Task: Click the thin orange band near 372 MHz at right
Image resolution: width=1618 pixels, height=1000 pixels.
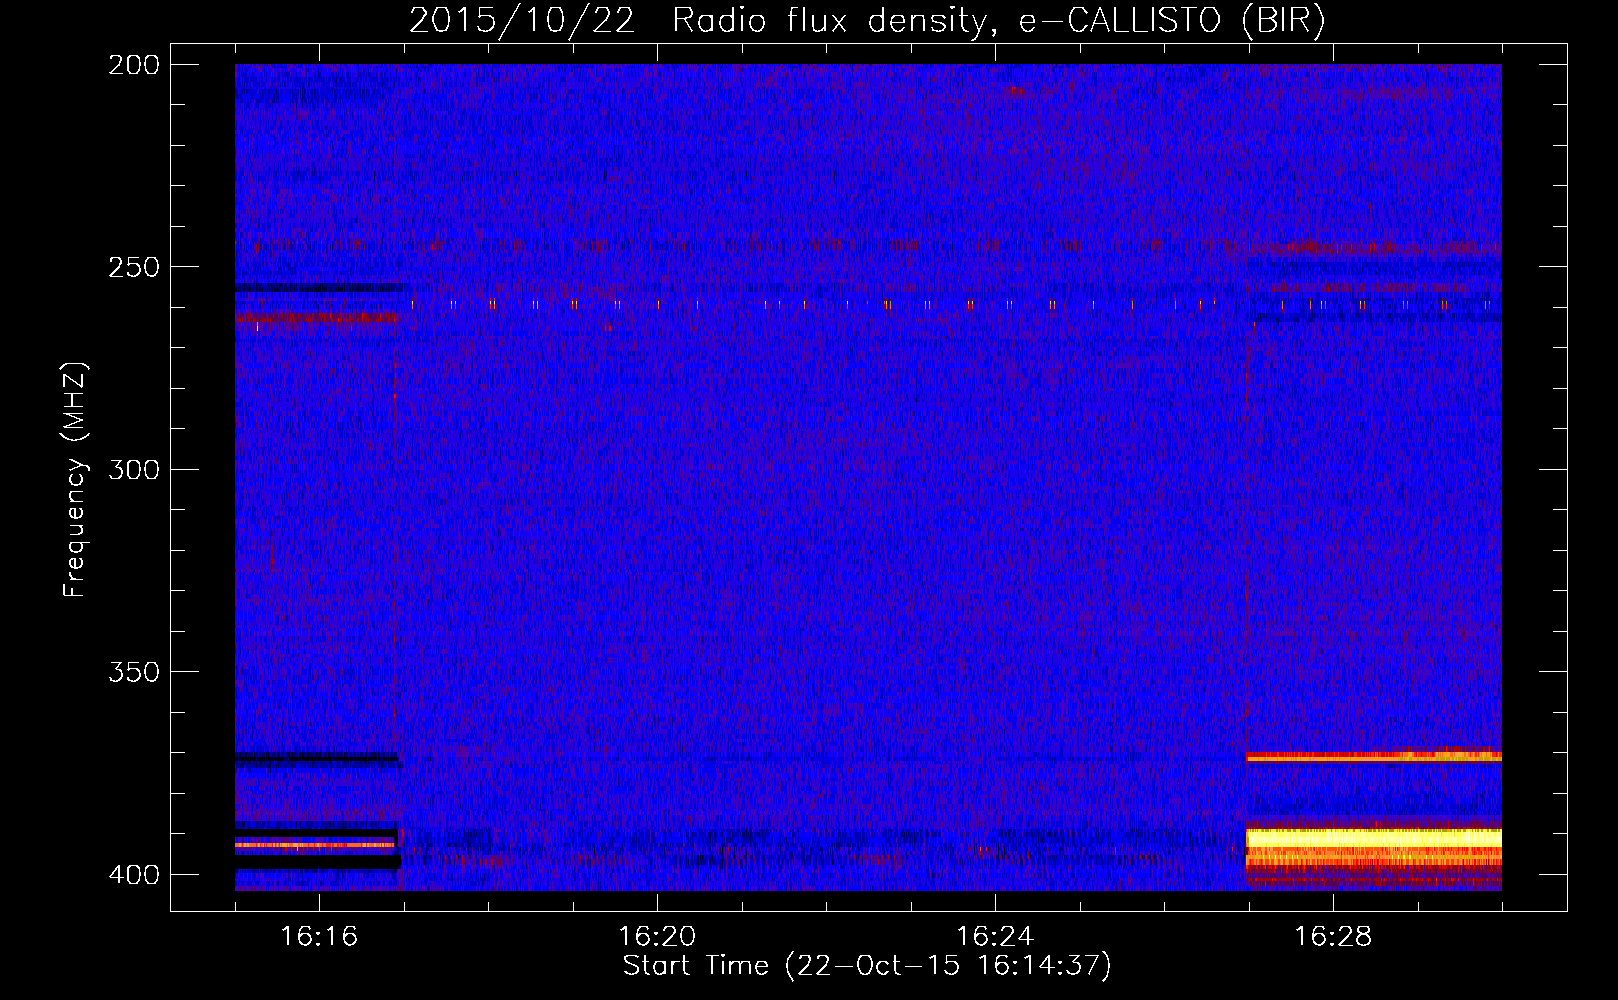Action: (1374, 758)
